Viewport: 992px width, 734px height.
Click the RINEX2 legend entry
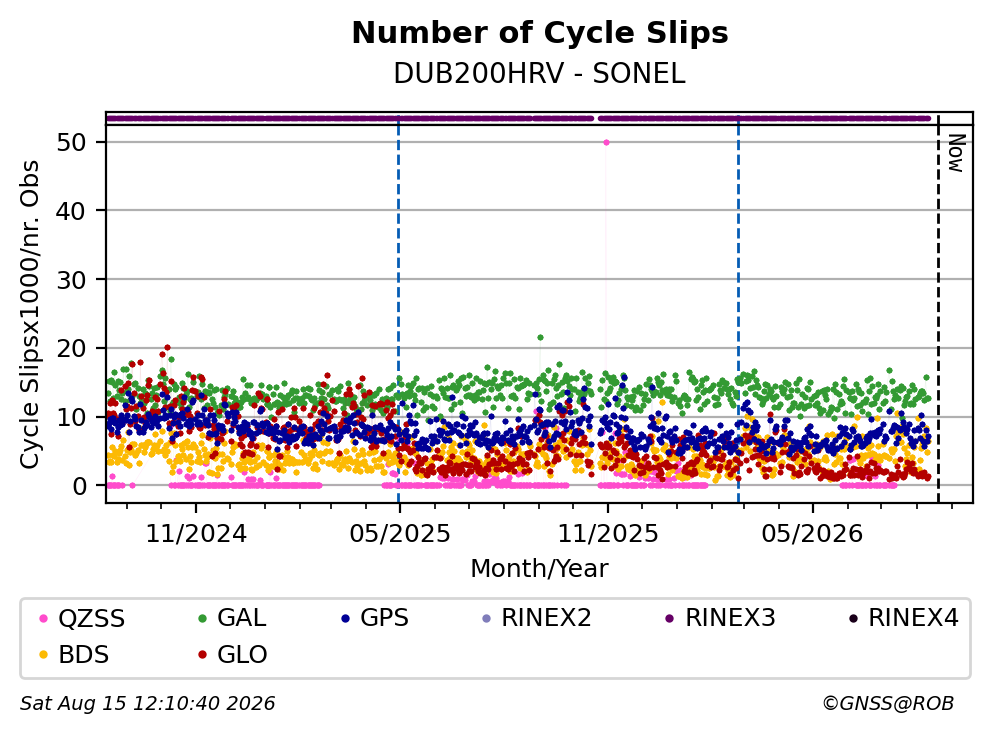(x=537, y=618)
